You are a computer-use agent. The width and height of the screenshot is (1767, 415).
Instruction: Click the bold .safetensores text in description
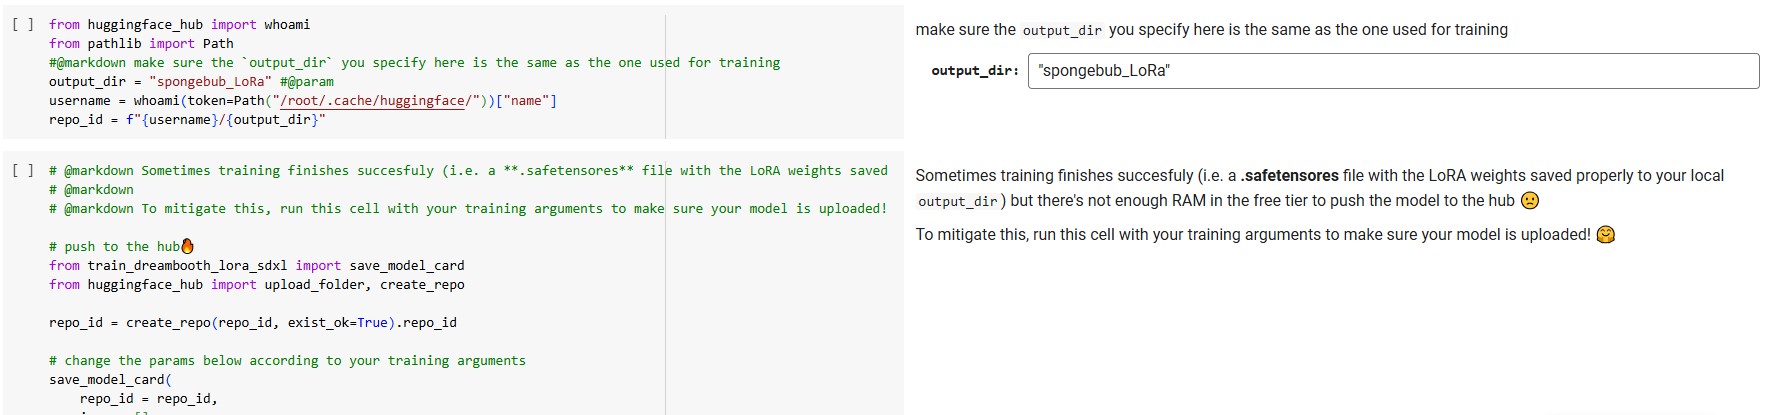(x=1289, y=176)
